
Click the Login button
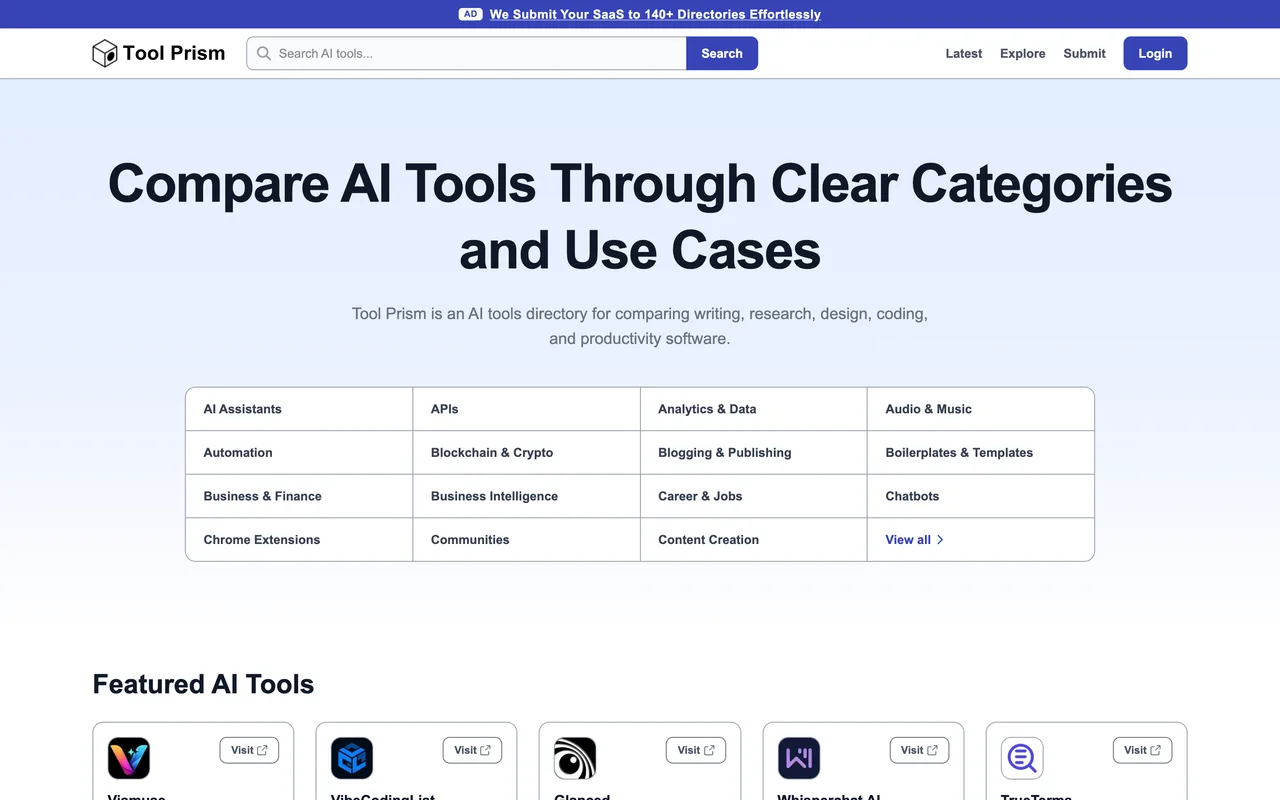pos(1155,53)
